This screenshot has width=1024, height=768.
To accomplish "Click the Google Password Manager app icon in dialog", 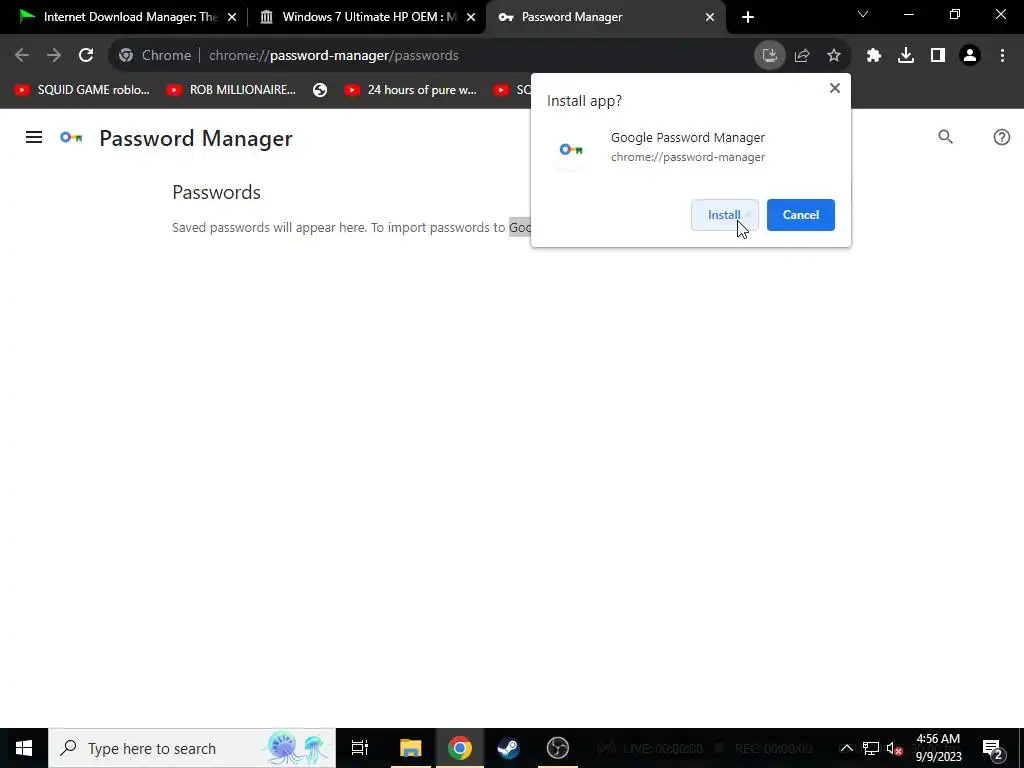I will [571, 150].
